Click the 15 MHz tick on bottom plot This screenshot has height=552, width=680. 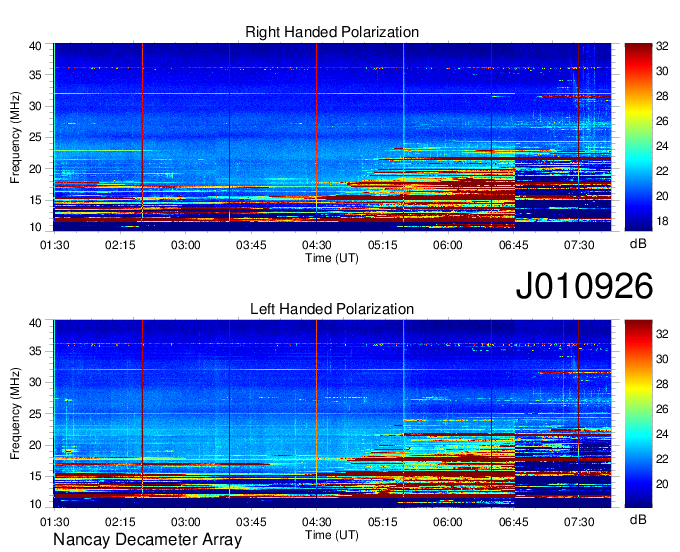click(x=36, y=476)
